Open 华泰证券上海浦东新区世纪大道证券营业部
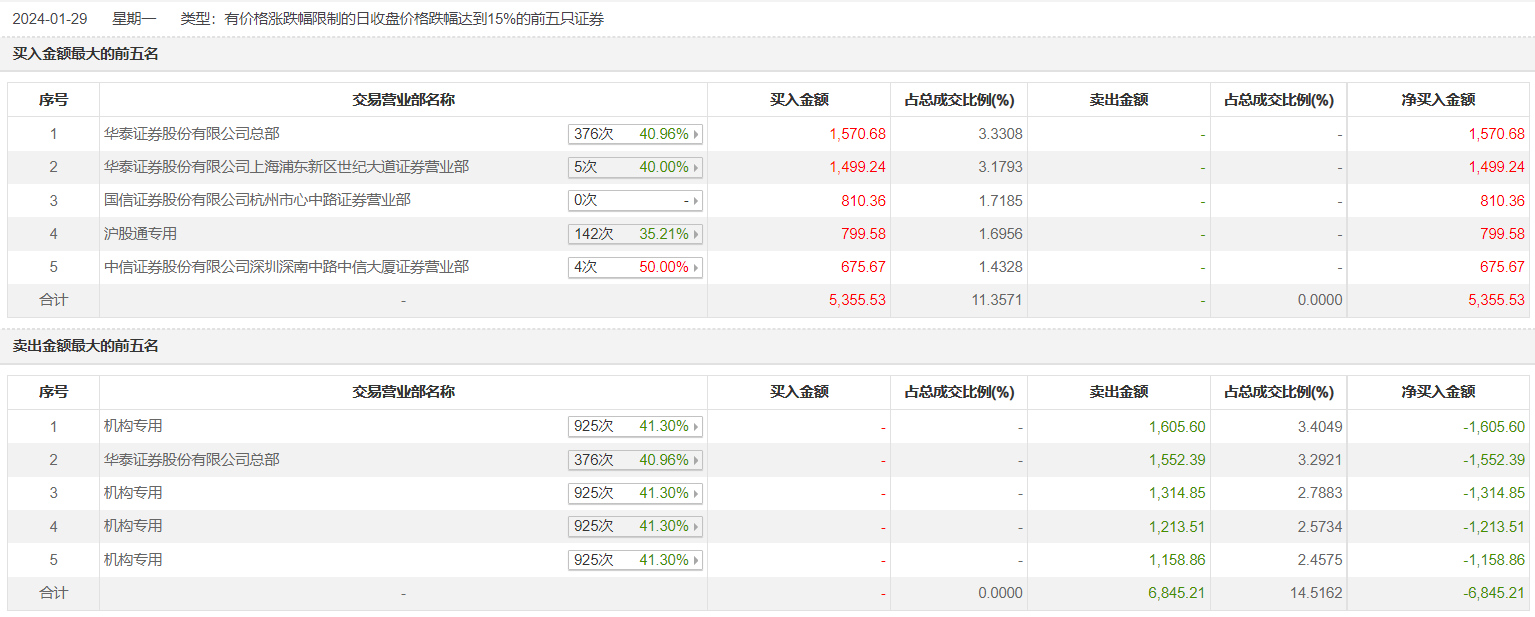The width and height of the screenshot is (1535, 617). click(x=286, y=166)
